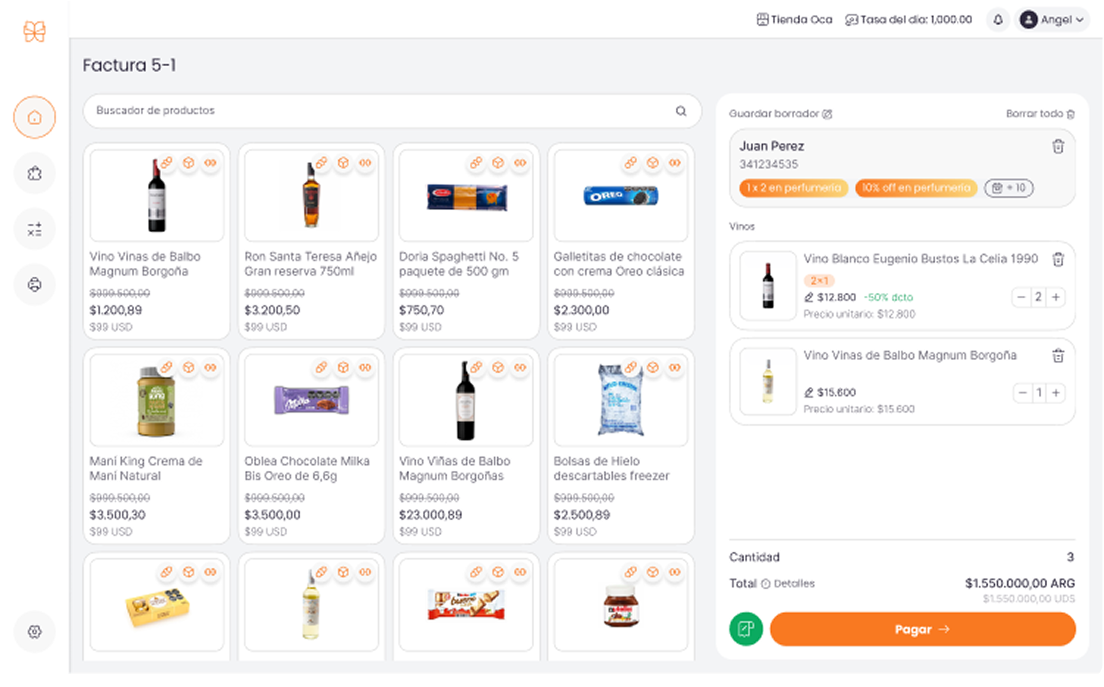Screen dimensions: 1104x687
Task: Click the notification bell icon
Action: tap(997, 20)
